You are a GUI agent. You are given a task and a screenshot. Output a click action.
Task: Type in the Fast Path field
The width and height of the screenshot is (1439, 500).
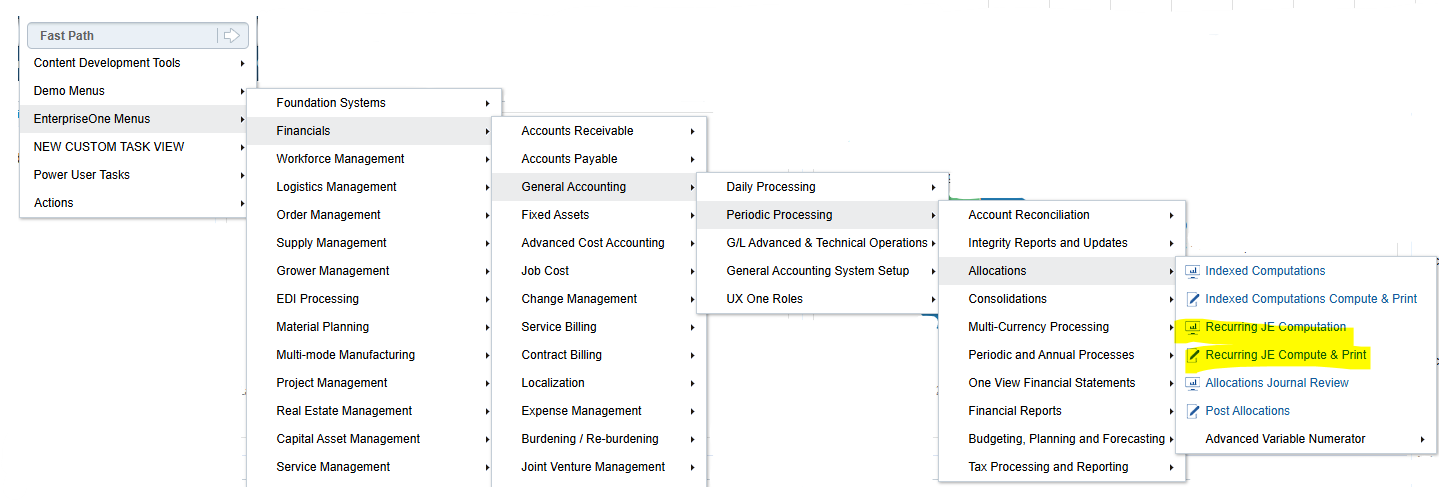coord(123,36)
